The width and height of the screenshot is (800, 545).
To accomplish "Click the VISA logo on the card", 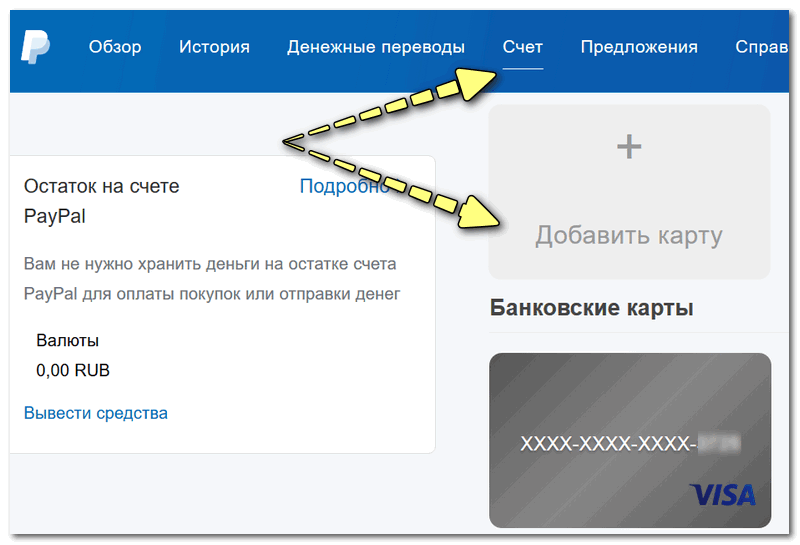I will (x=722, y=495).
